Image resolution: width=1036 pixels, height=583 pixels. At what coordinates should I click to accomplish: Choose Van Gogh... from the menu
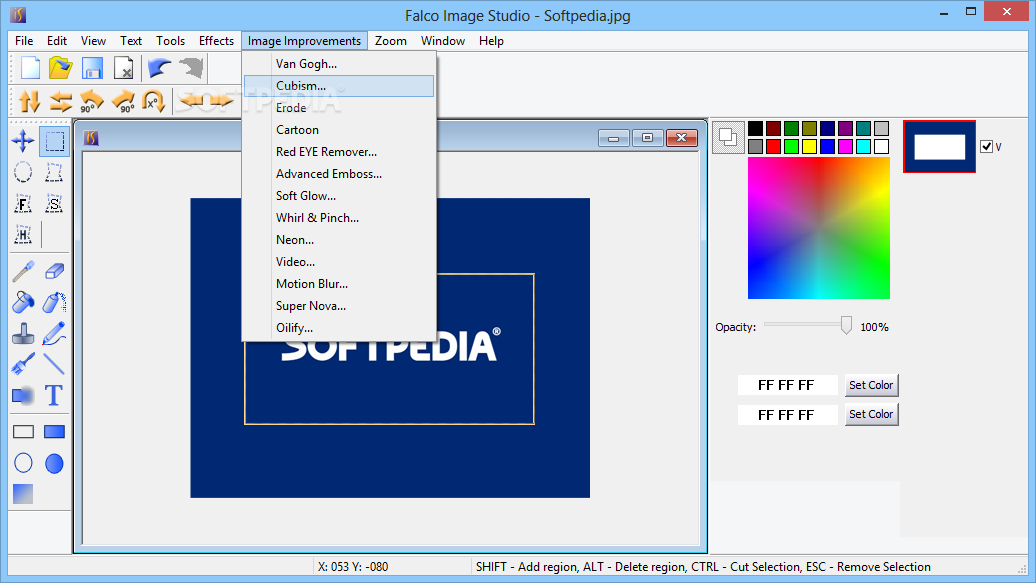[339, 64]
